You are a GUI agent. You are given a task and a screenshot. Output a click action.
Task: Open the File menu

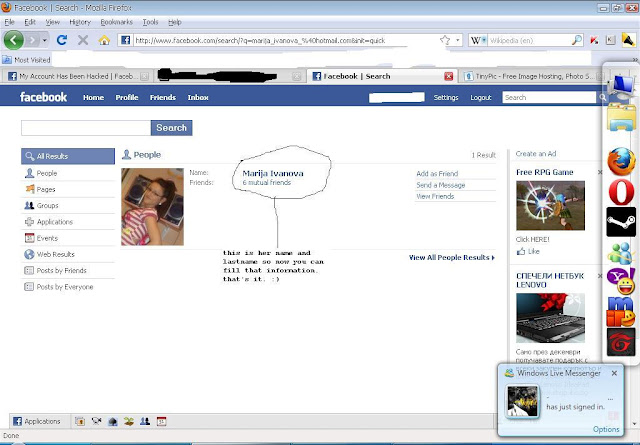(9, 22)
